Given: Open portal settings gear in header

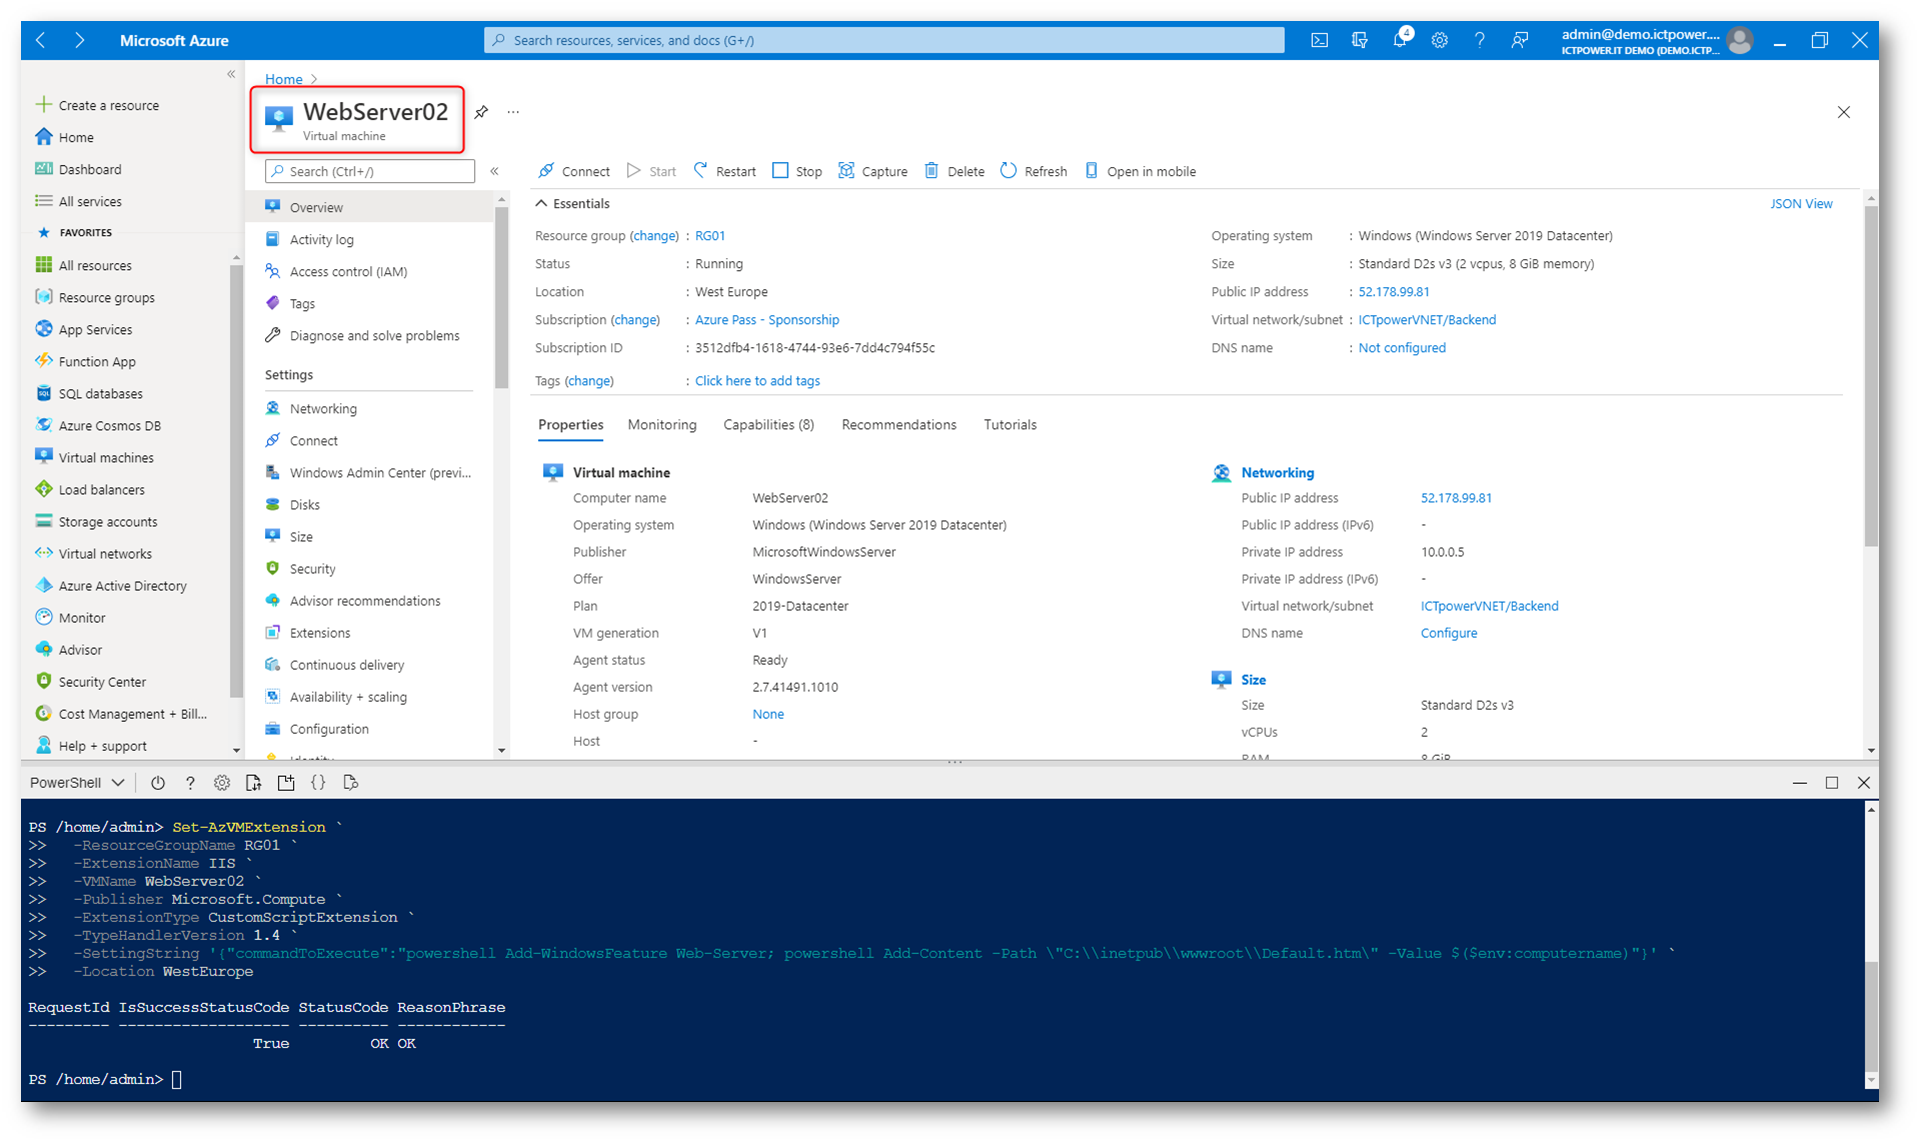Looking at the screenshot, I should pos(1440,40).
